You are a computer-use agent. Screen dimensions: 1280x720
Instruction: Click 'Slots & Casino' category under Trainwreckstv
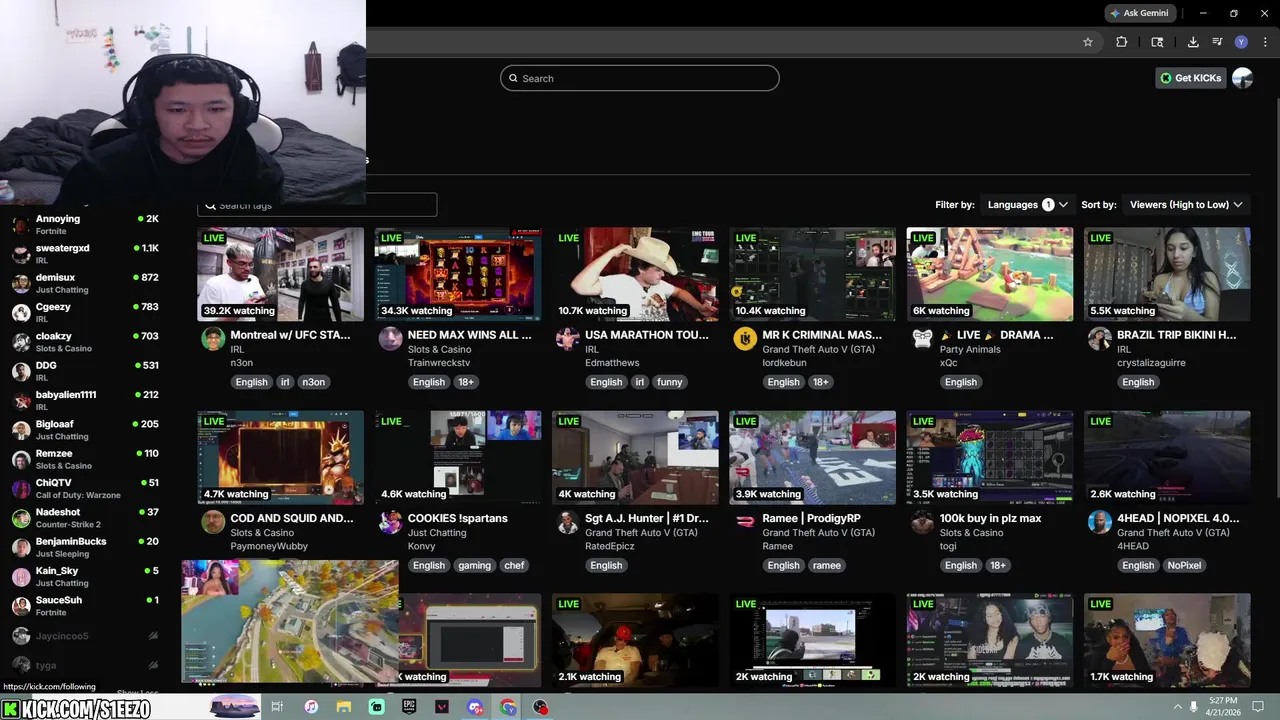click(x=439, y=349)
